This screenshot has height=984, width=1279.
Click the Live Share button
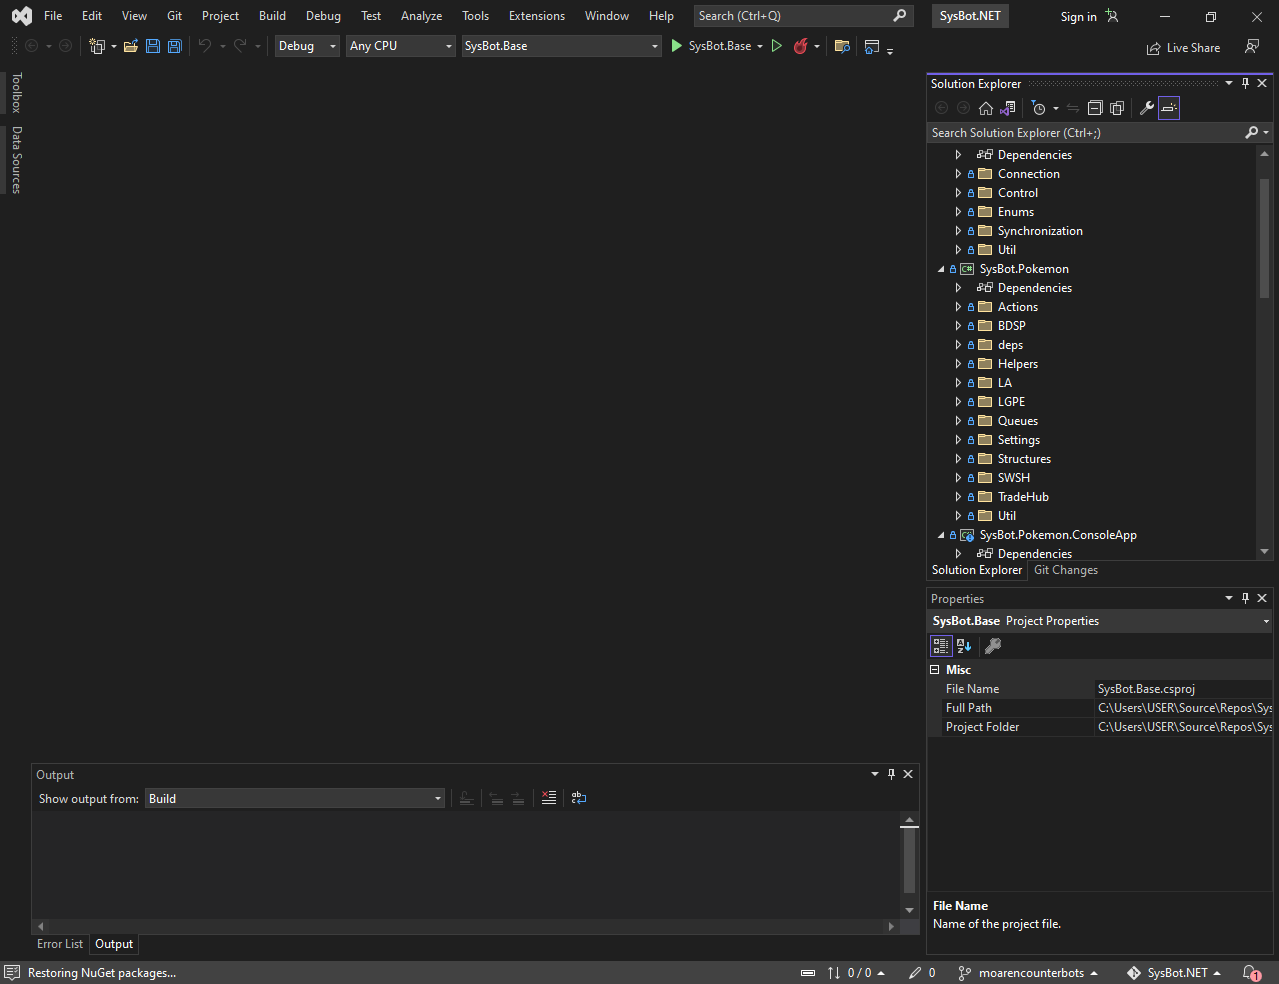1183,47
